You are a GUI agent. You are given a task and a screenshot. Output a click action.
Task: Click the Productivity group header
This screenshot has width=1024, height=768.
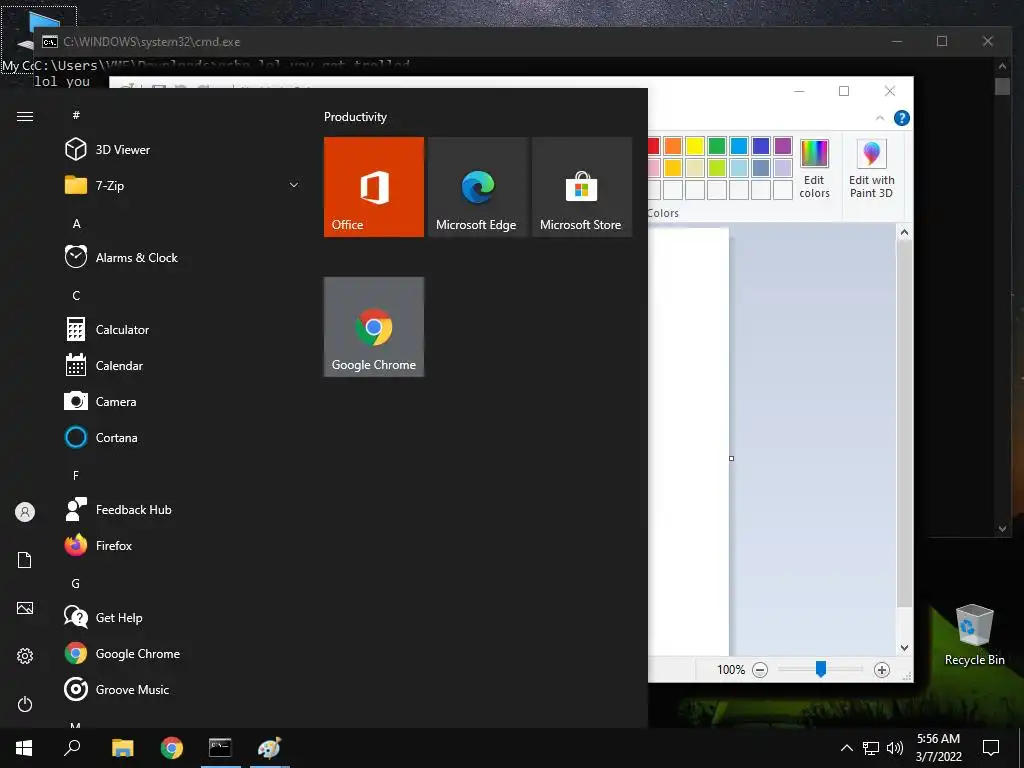click(355, 117)
